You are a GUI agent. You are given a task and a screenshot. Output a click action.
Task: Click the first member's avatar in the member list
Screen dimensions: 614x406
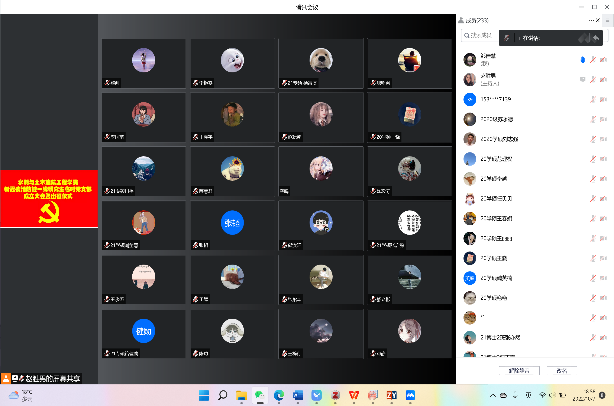point(469,60)
